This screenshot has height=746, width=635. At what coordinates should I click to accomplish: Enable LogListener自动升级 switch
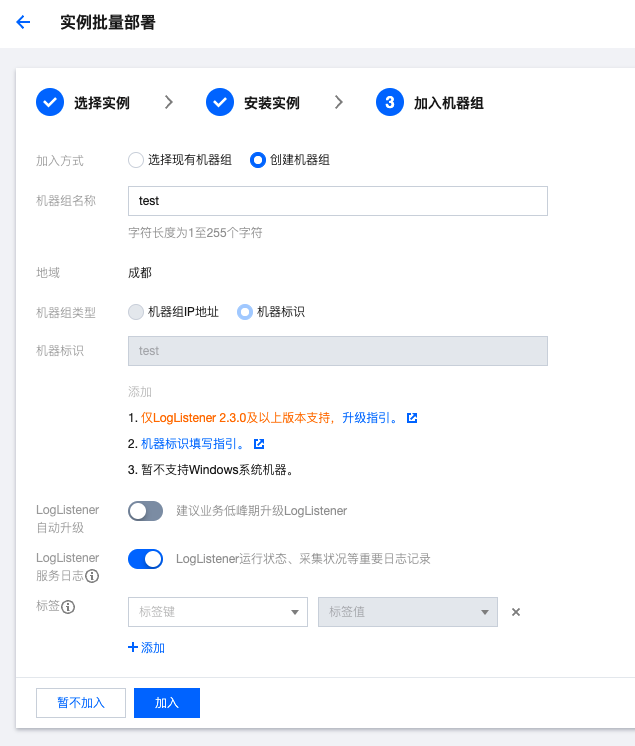(145, 511)
